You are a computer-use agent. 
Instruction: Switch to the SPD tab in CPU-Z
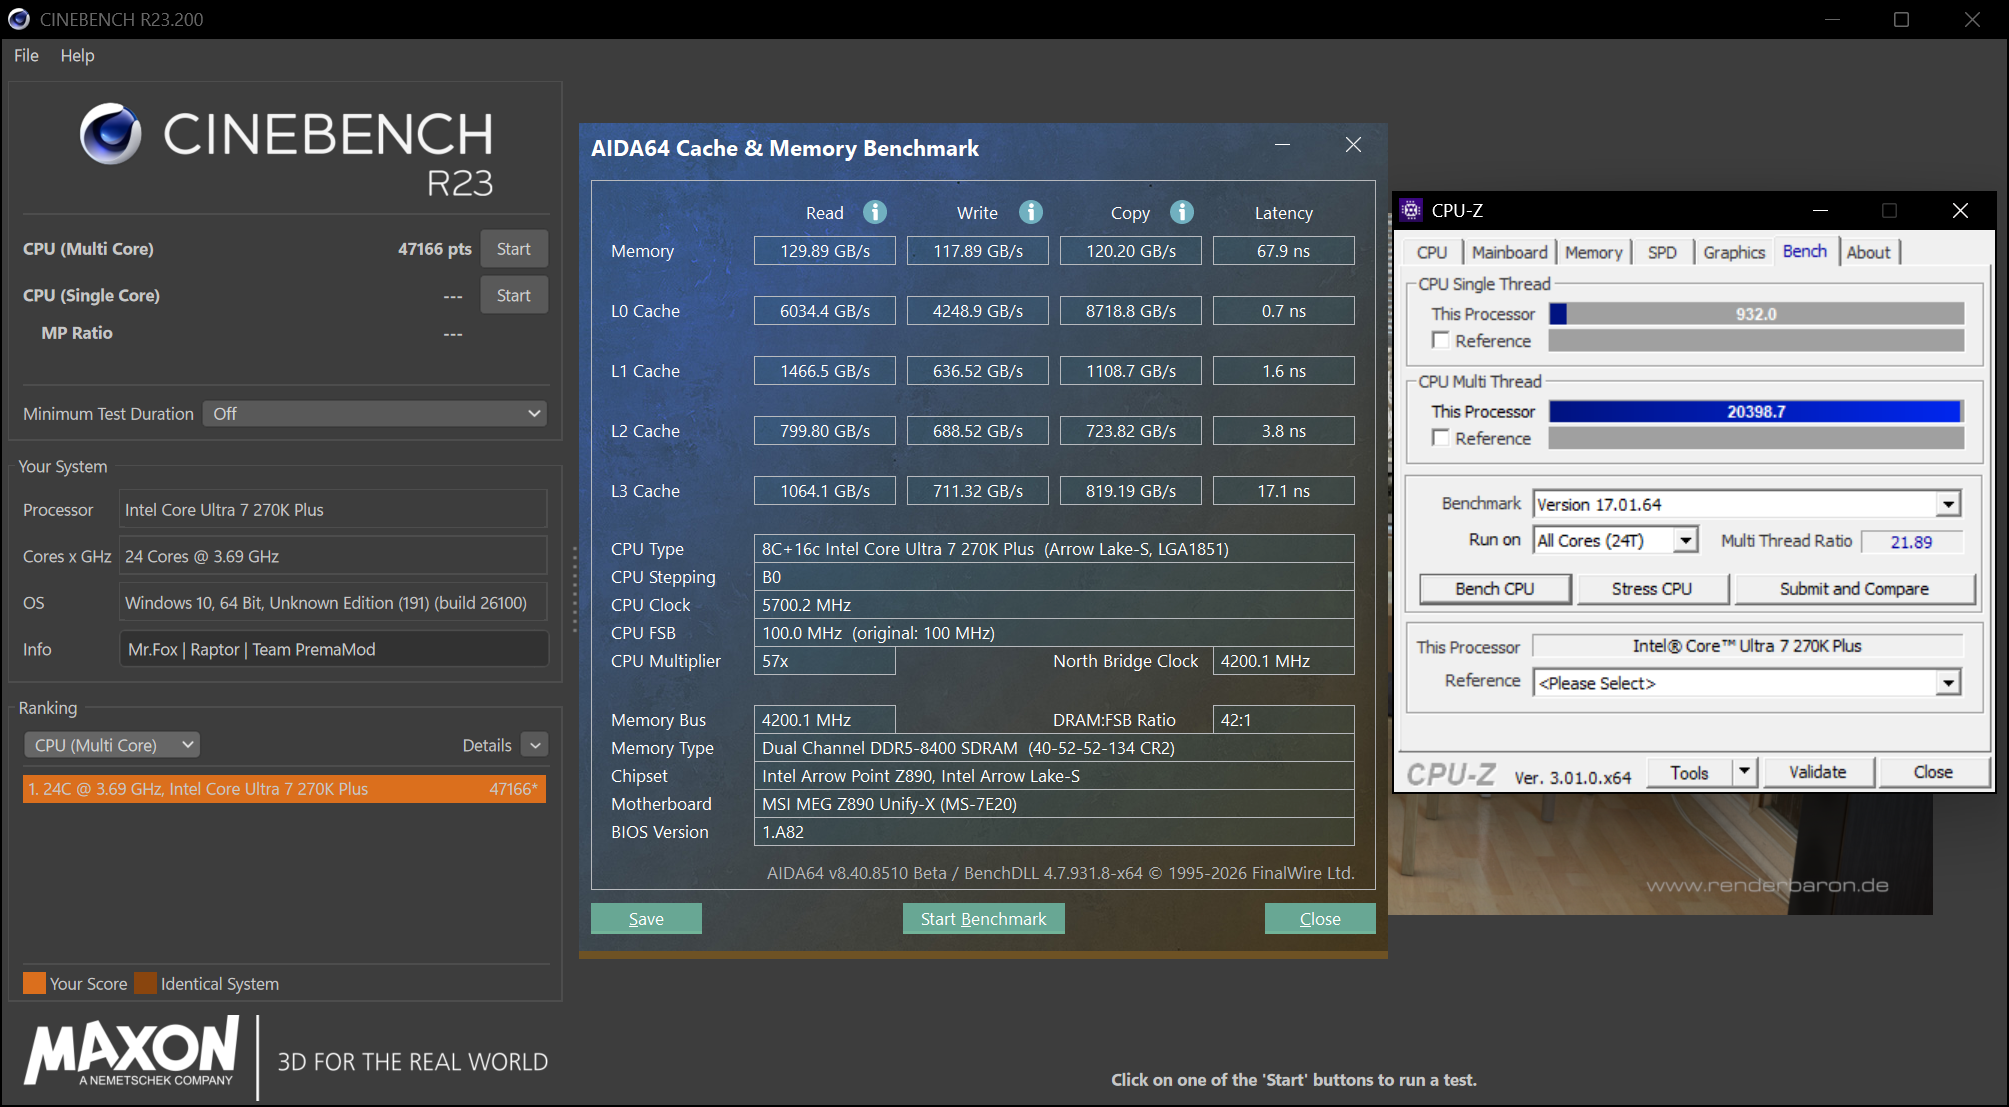coord(1662,252)
